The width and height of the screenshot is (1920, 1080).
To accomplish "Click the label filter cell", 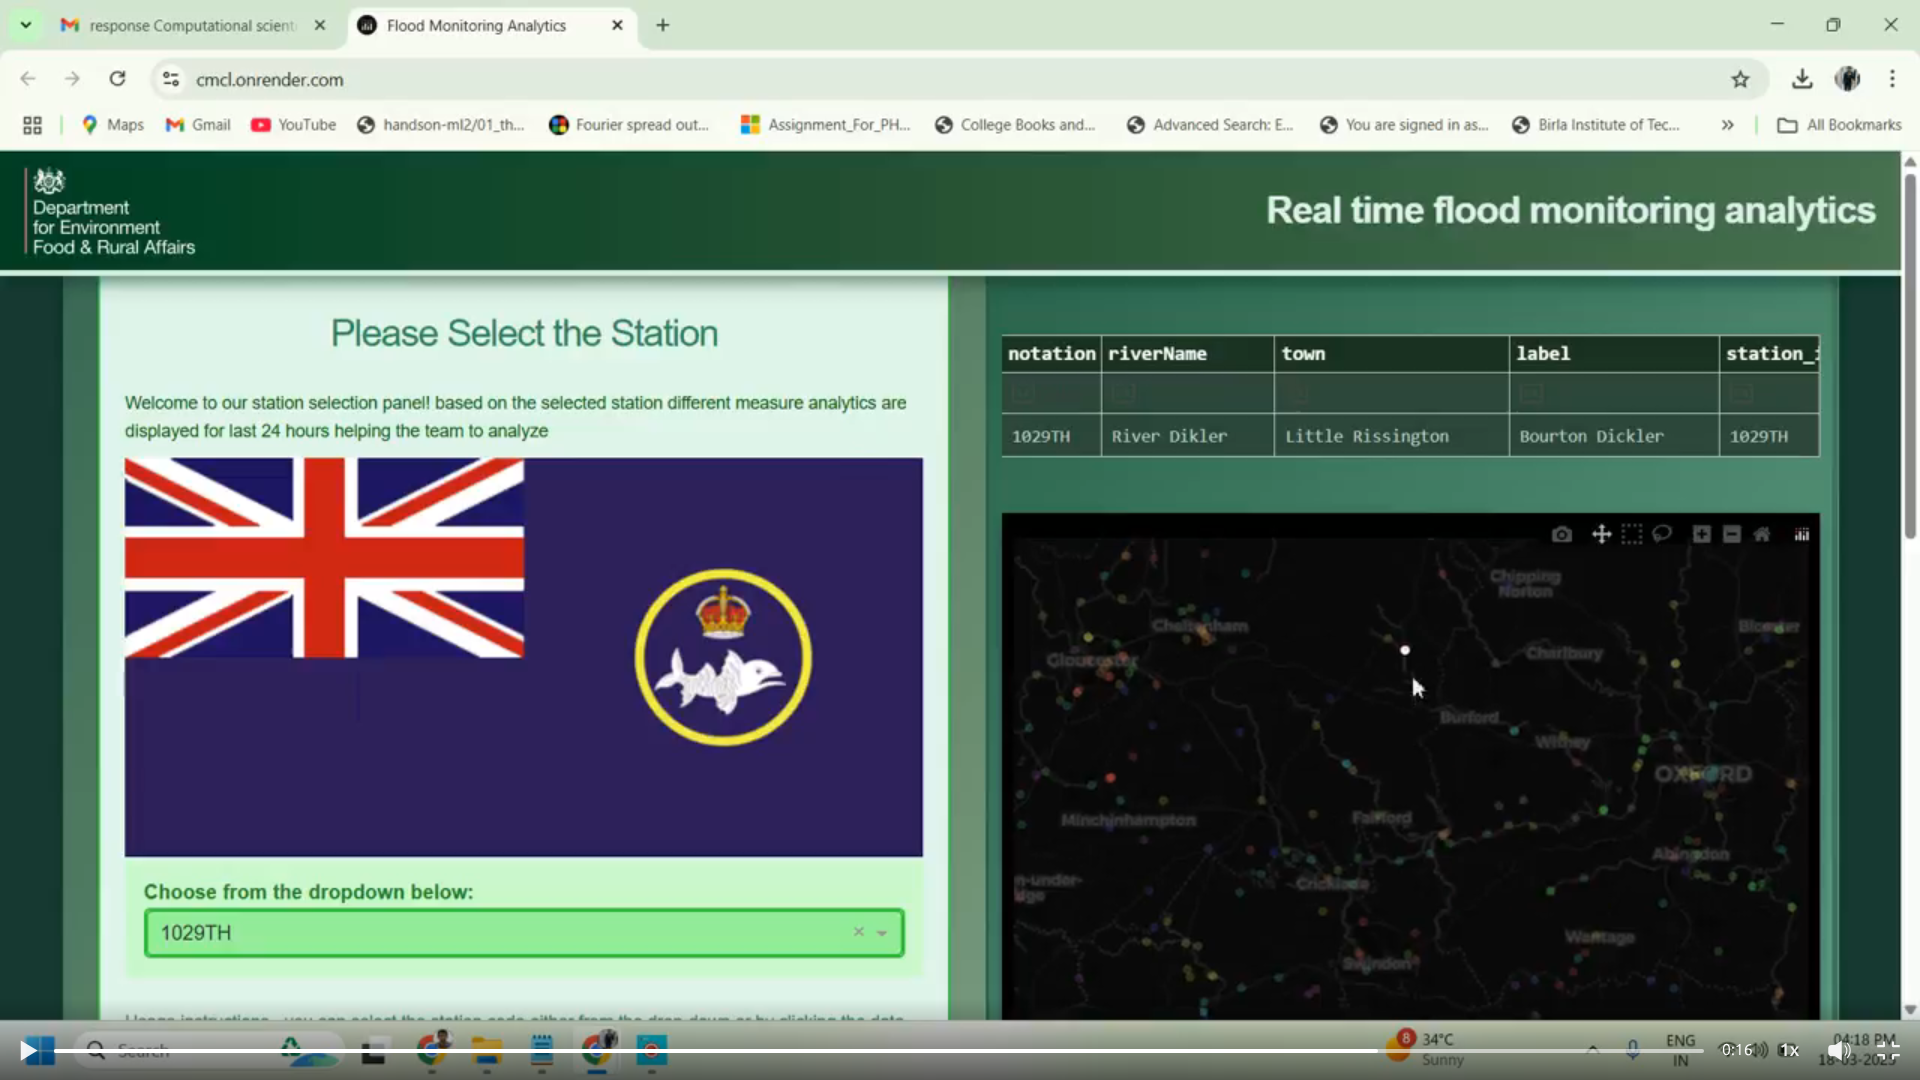I will tap(1614, 394).
